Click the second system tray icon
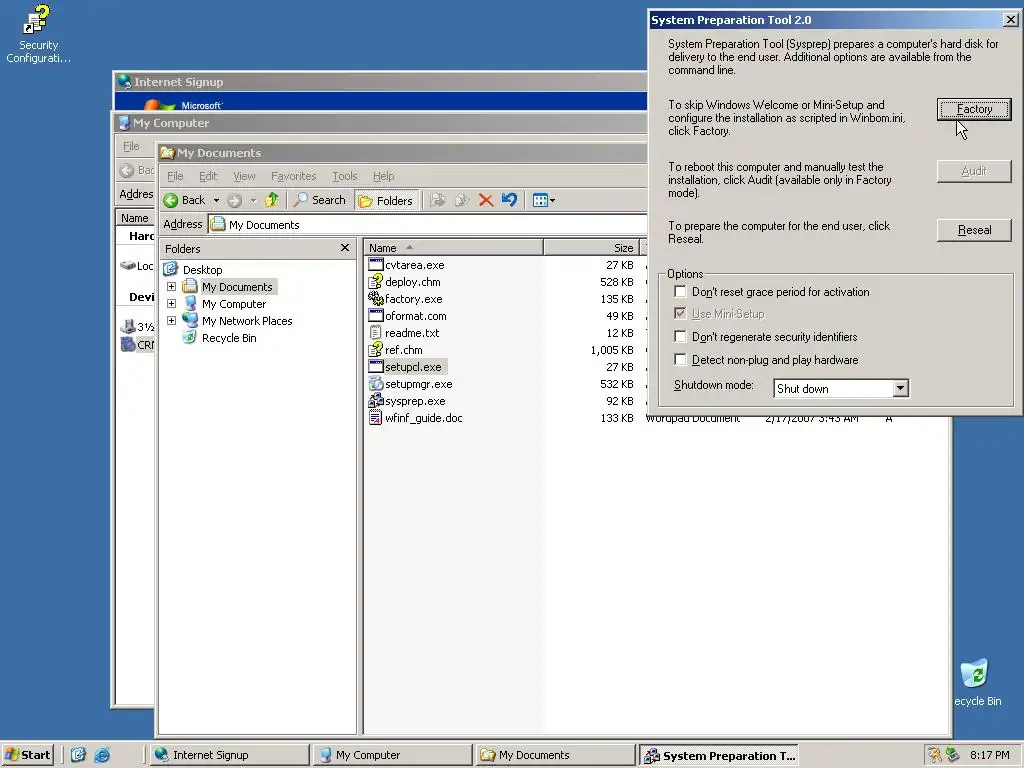 (953, 755)
